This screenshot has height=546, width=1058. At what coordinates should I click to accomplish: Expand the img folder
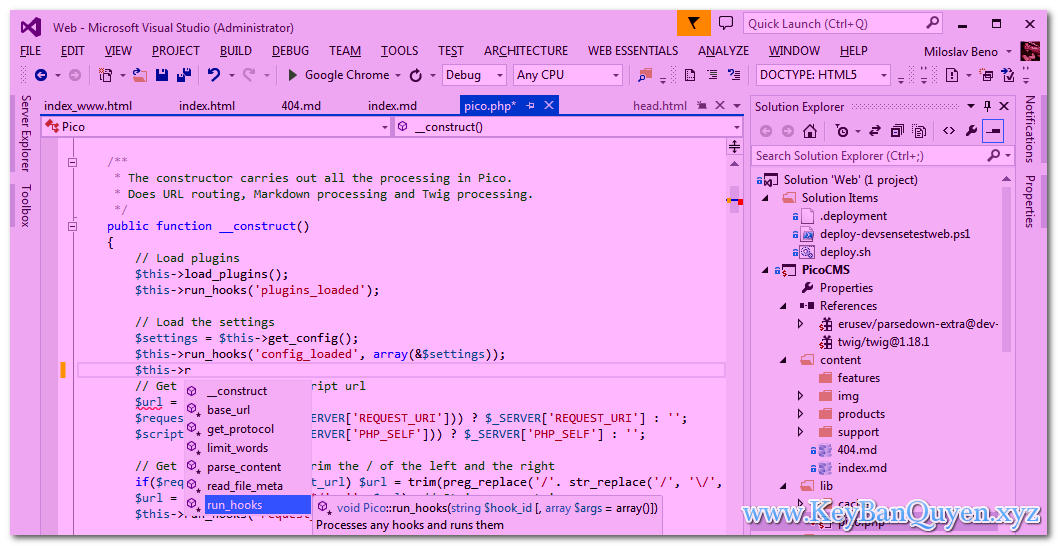(801, 396)
